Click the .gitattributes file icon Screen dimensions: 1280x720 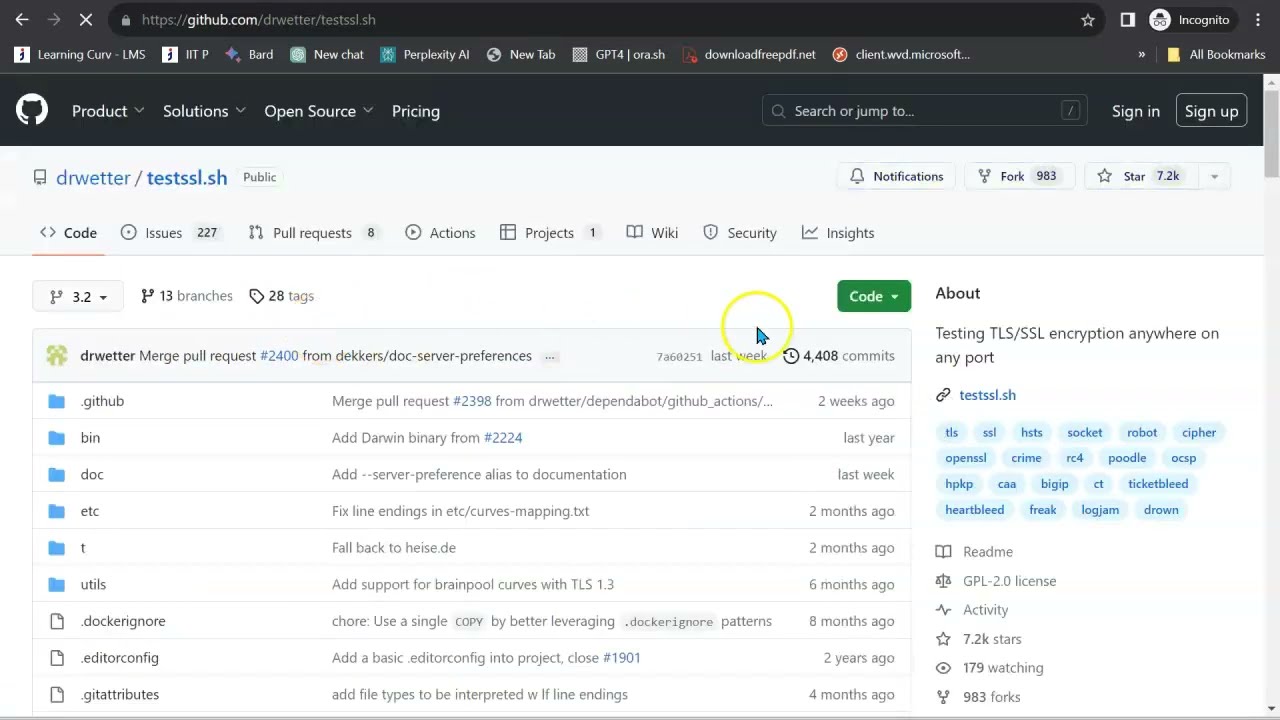coord(57,694)
